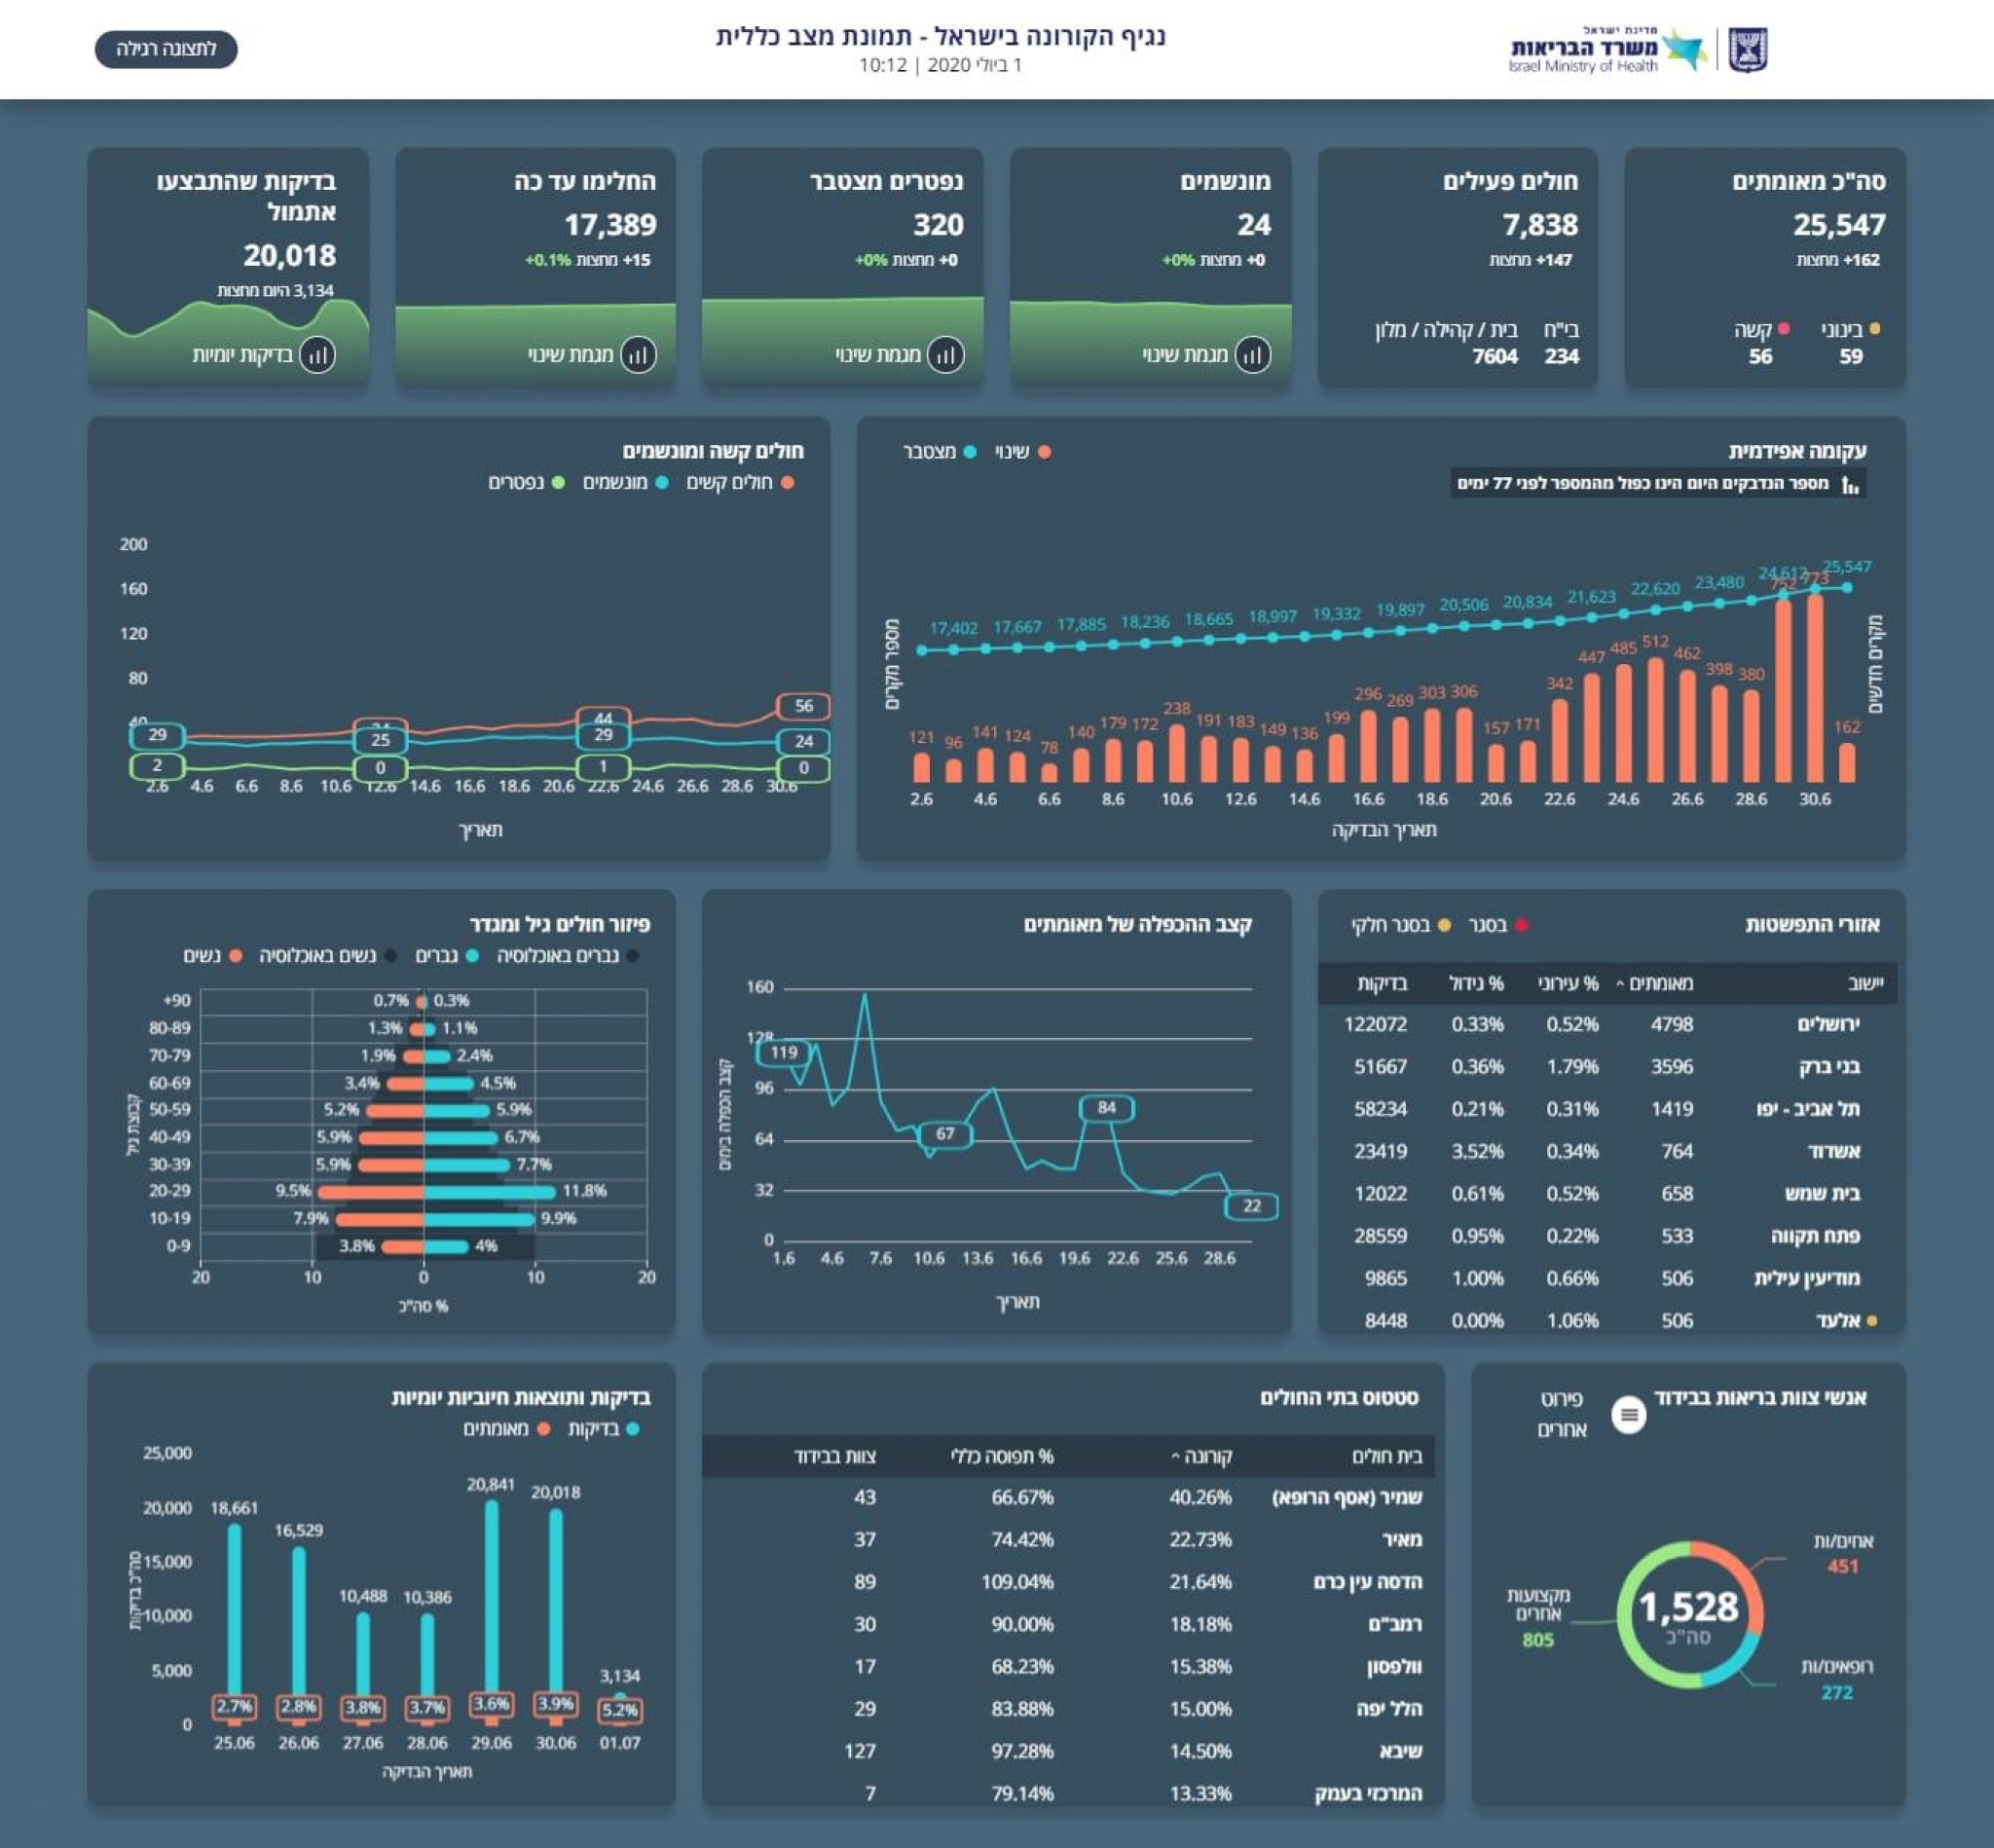
Task: Click daily tests chart icon
Action: (317, 355)
